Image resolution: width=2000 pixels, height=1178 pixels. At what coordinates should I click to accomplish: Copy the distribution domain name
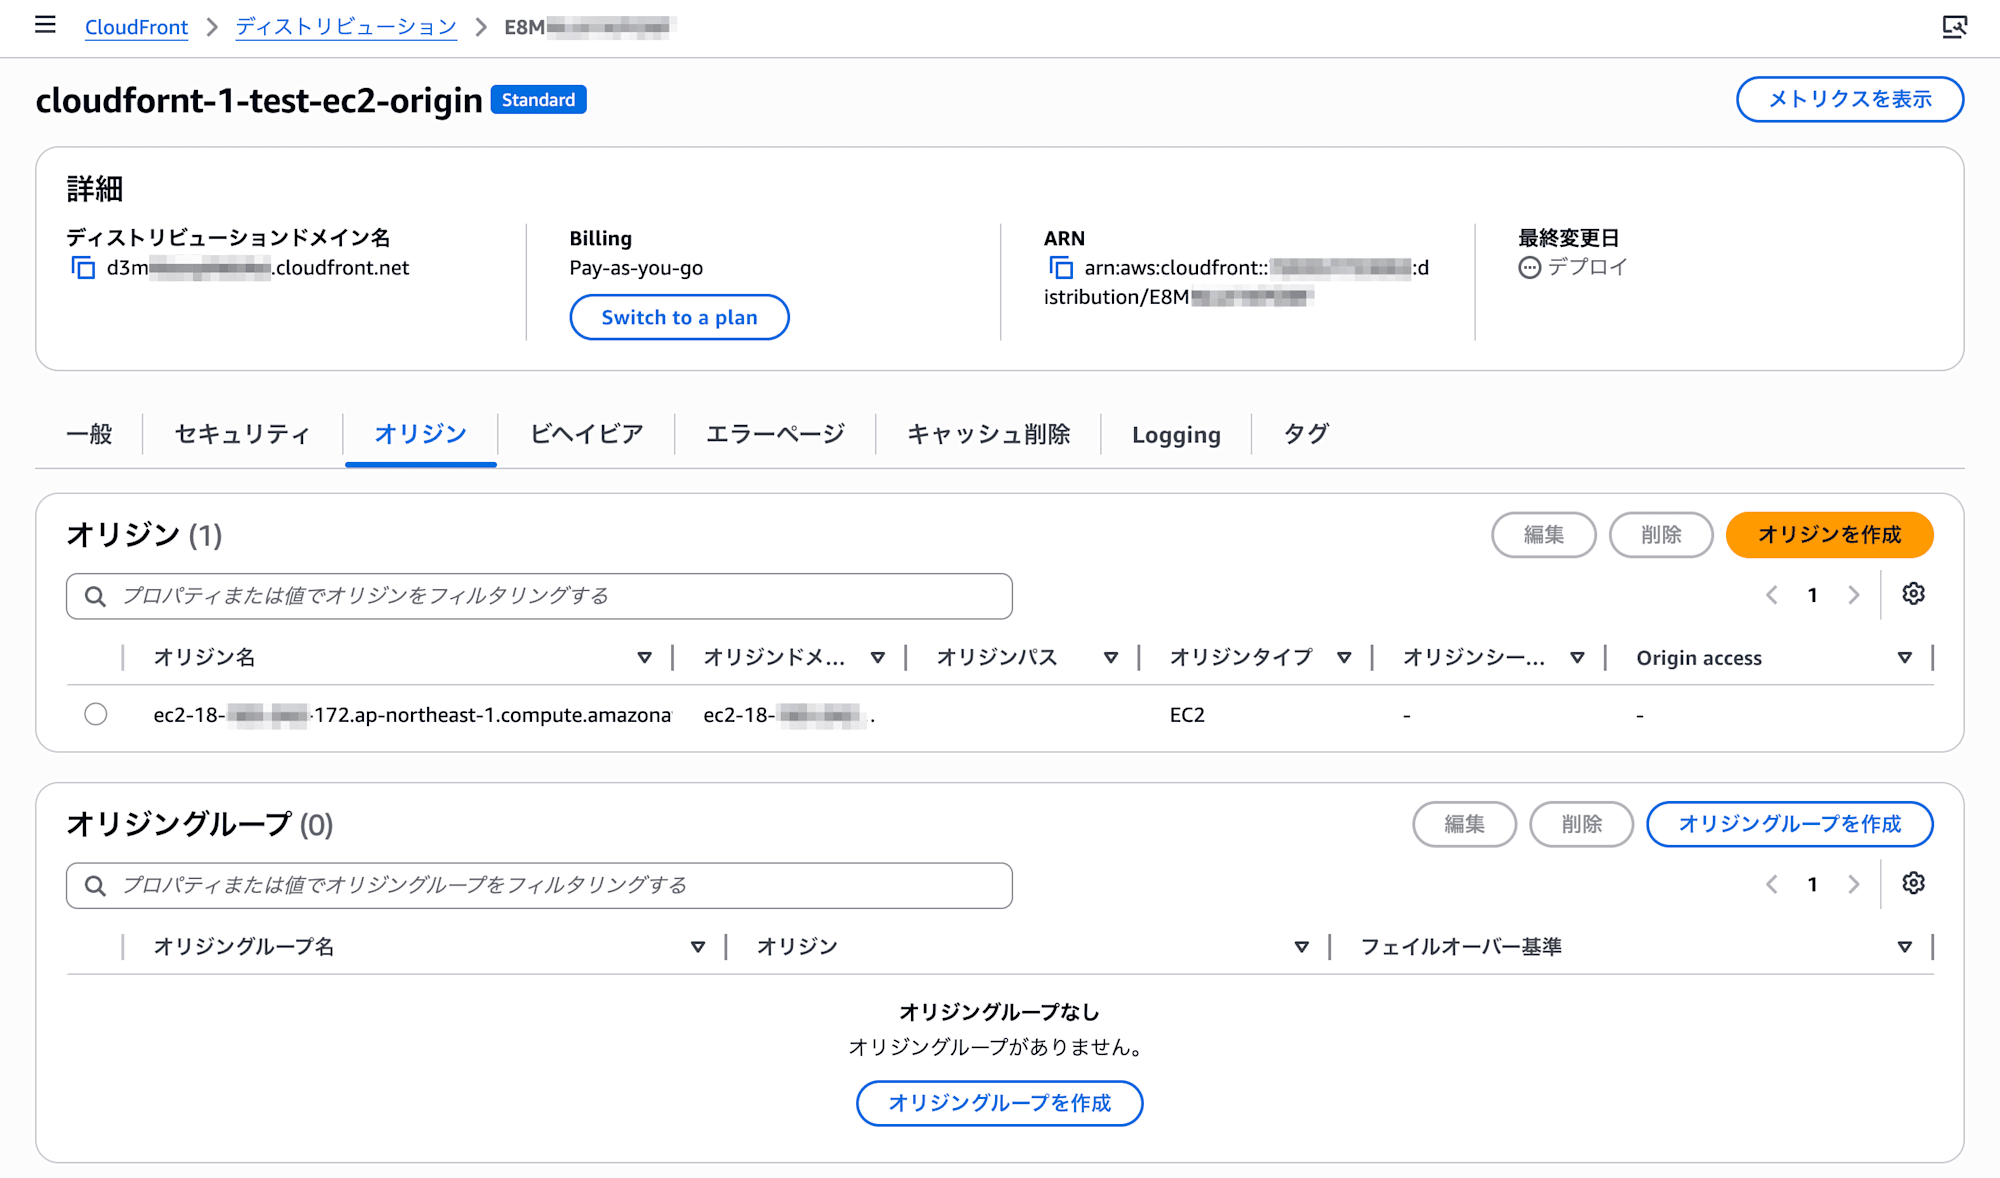pyautogui.click(x=83, y=268)
